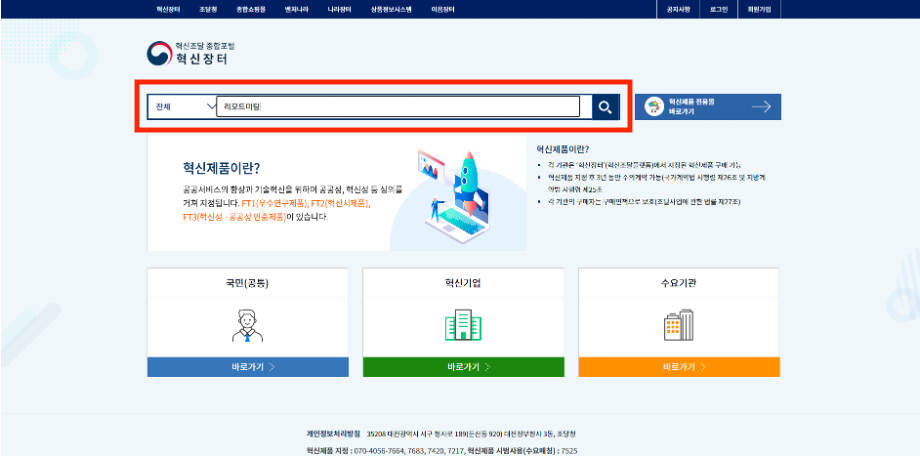Click the search text input field
920x456 pixels.
click(x=398, y=107)
